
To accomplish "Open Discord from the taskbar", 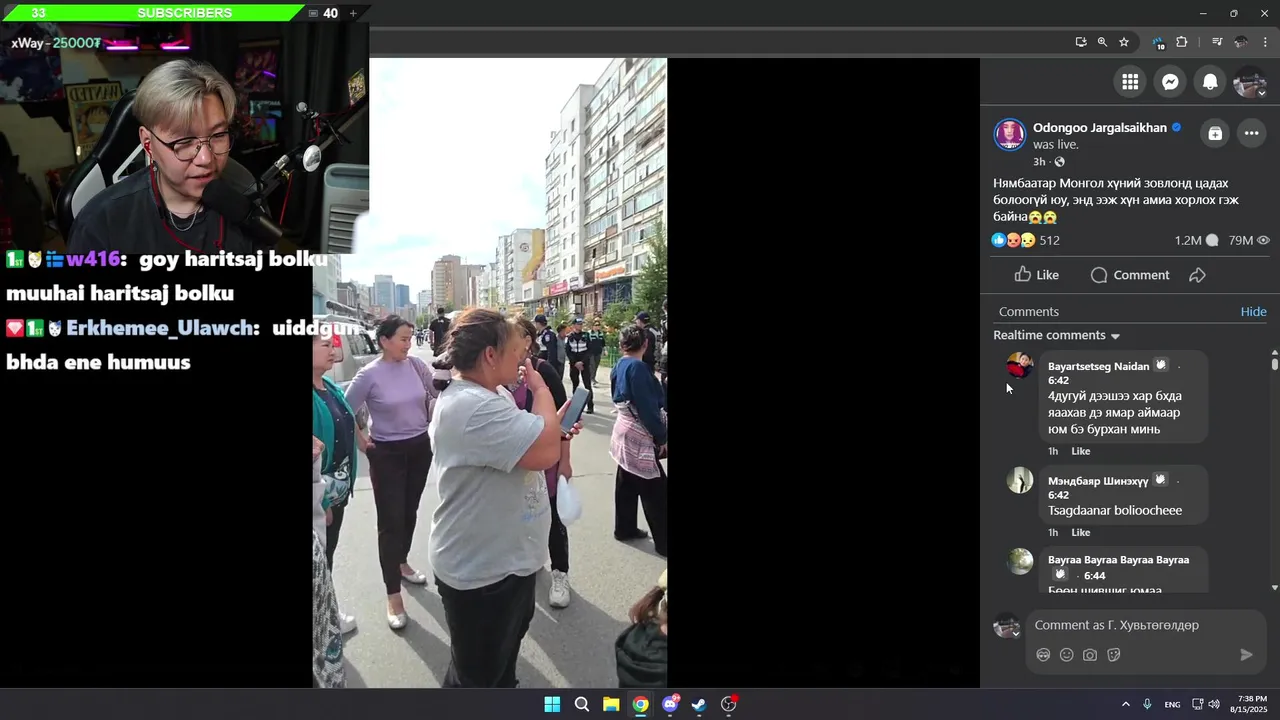I will [x=670, y=704].
